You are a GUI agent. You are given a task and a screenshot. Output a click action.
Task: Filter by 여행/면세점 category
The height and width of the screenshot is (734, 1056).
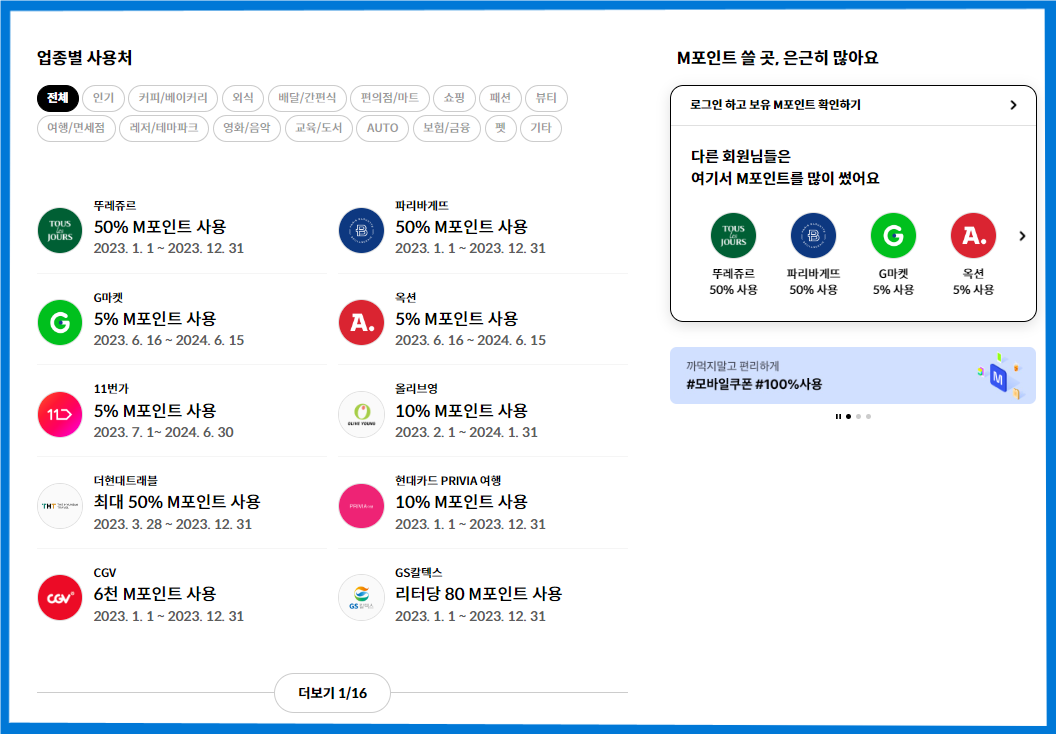point(76,128)
